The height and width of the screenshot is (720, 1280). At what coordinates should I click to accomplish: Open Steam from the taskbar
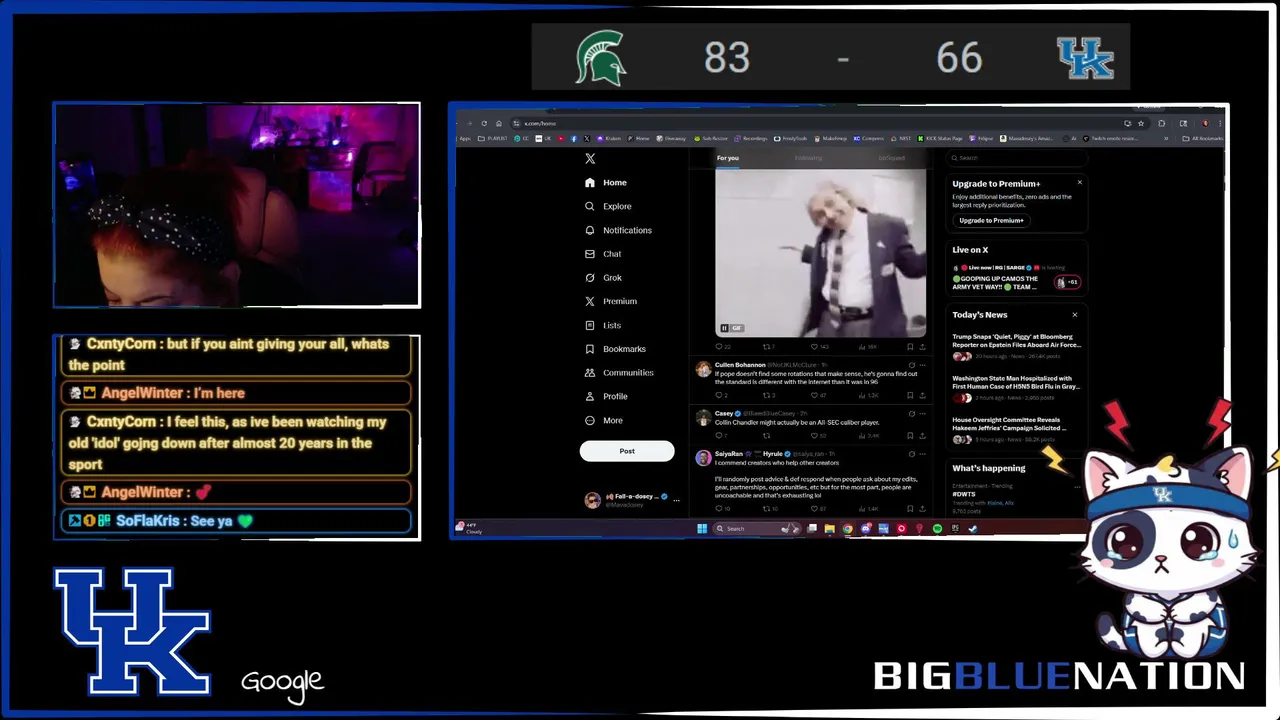[x=973, y=529]
